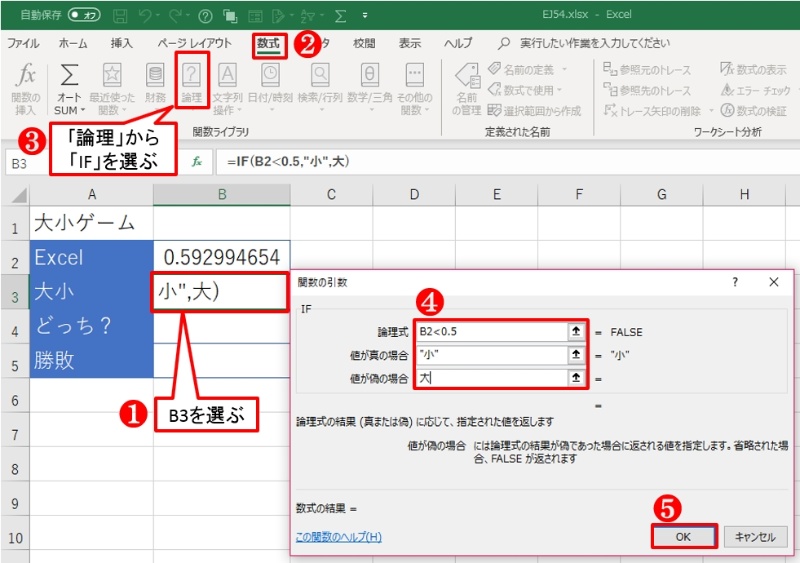Select cell B2 with the random number
800x563 pixels.
[221, 257]
